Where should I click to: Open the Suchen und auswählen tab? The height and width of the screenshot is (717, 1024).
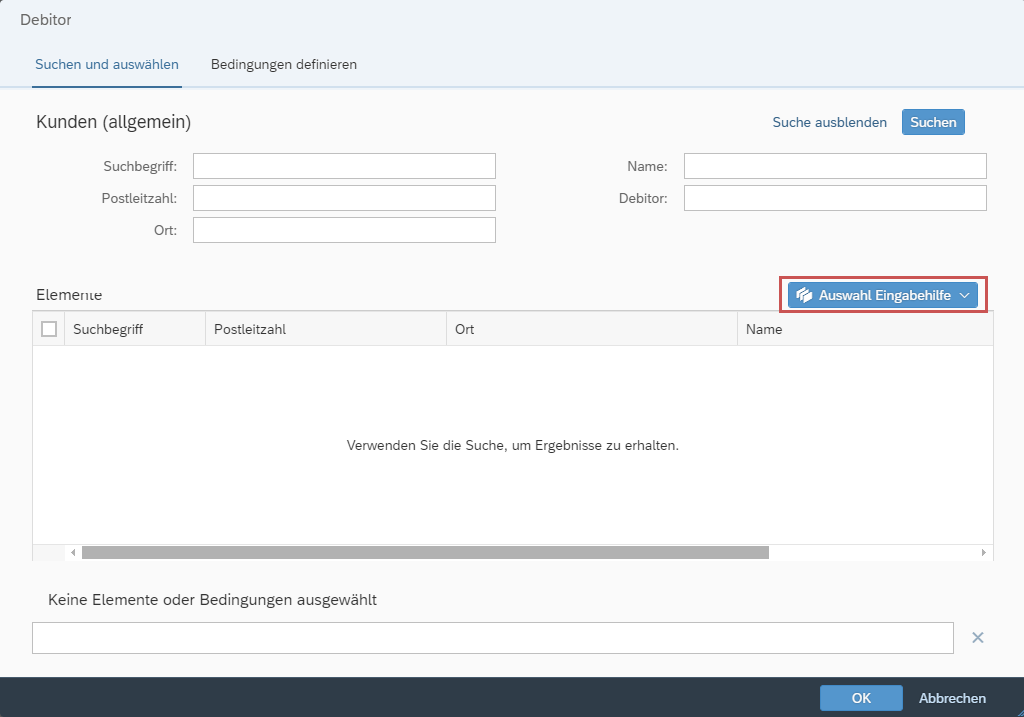[x=107, y=64]
